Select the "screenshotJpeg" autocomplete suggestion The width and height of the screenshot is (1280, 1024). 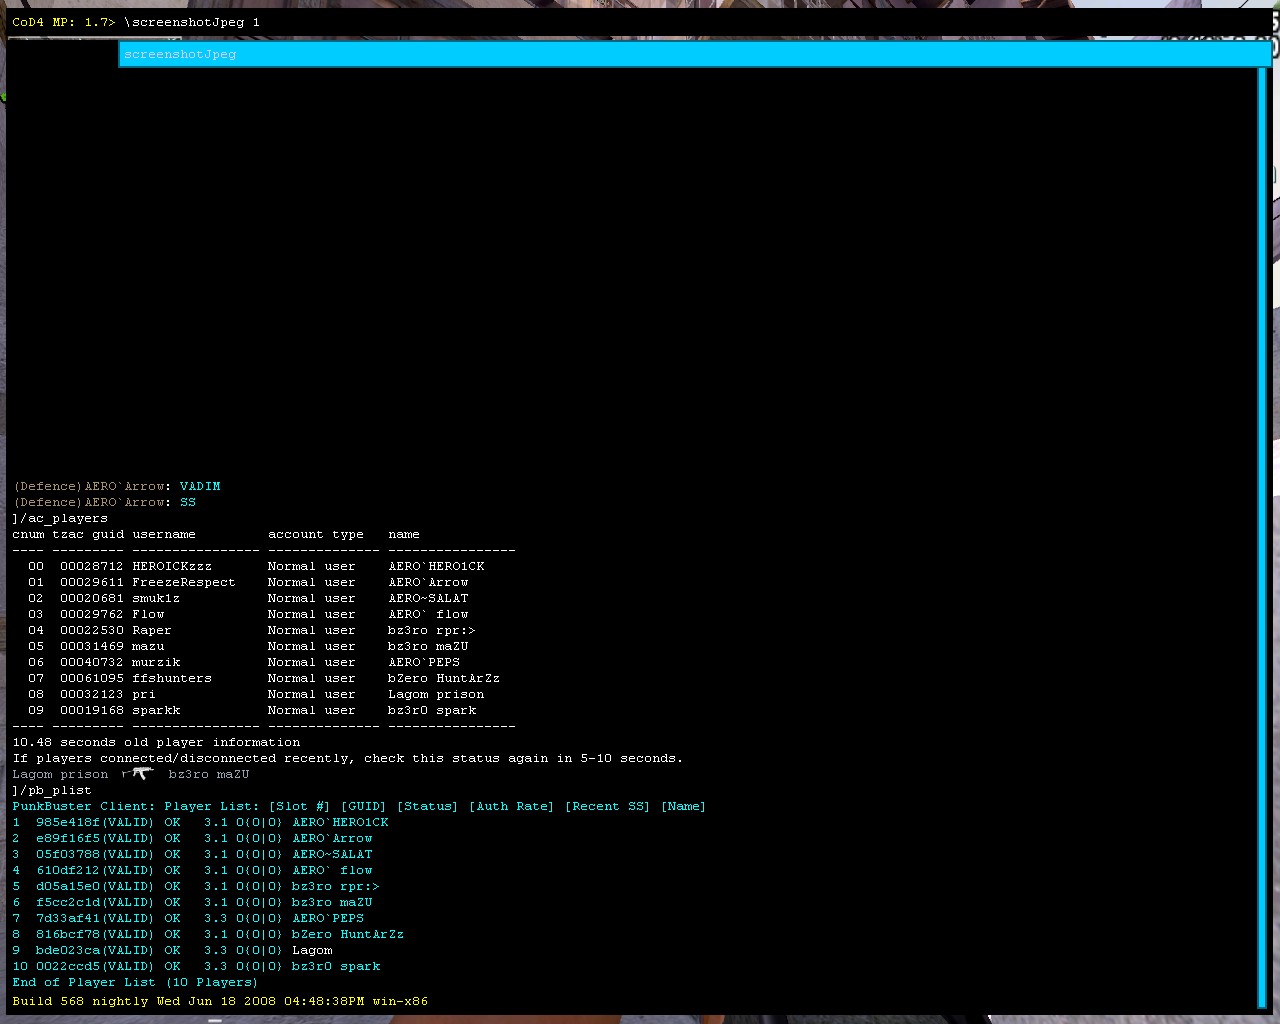(694, 54)
